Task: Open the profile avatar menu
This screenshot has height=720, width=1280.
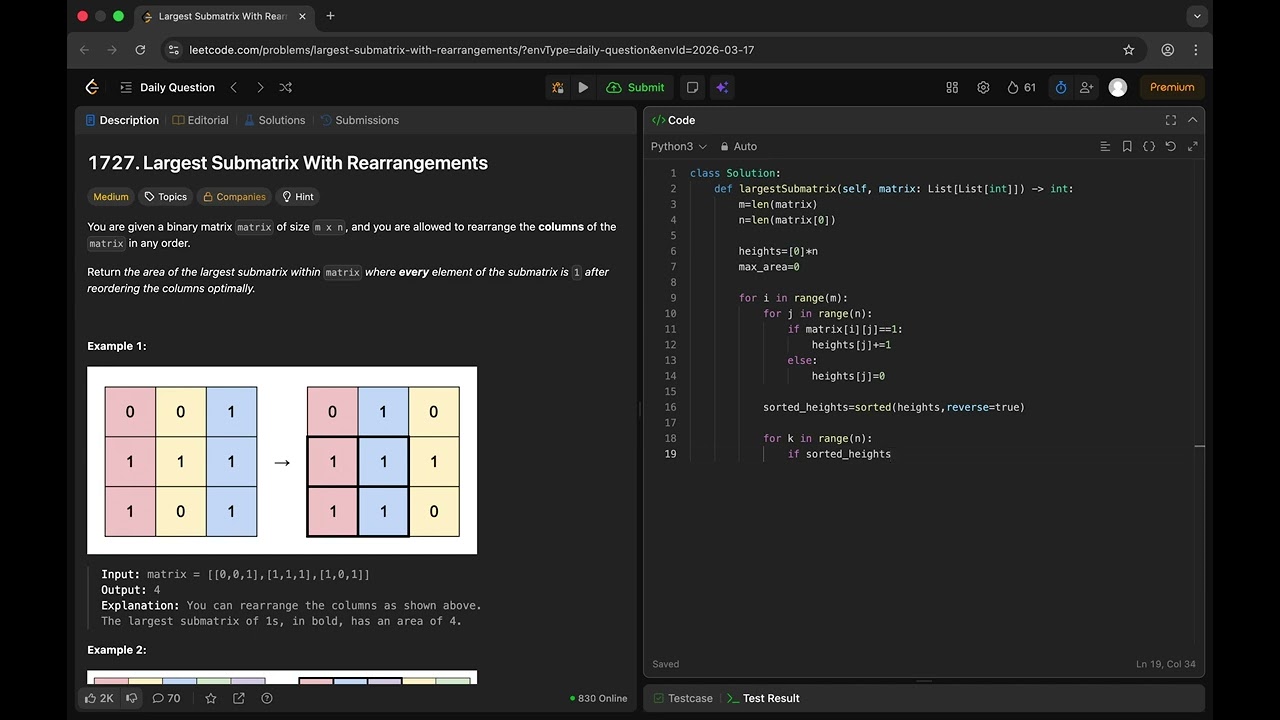Action: click(x=1118, y=87)
